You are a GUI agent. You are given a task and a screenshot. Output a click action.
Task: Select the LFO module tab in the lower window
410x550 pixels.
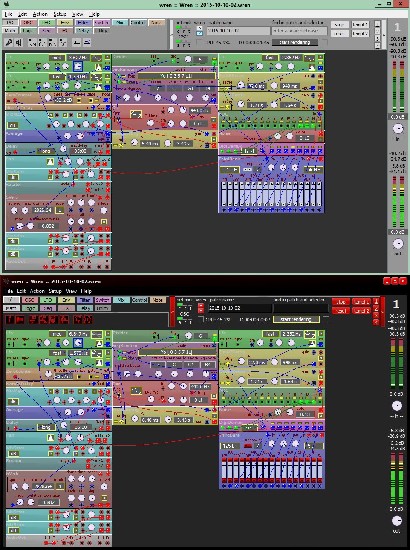[48, 300]
